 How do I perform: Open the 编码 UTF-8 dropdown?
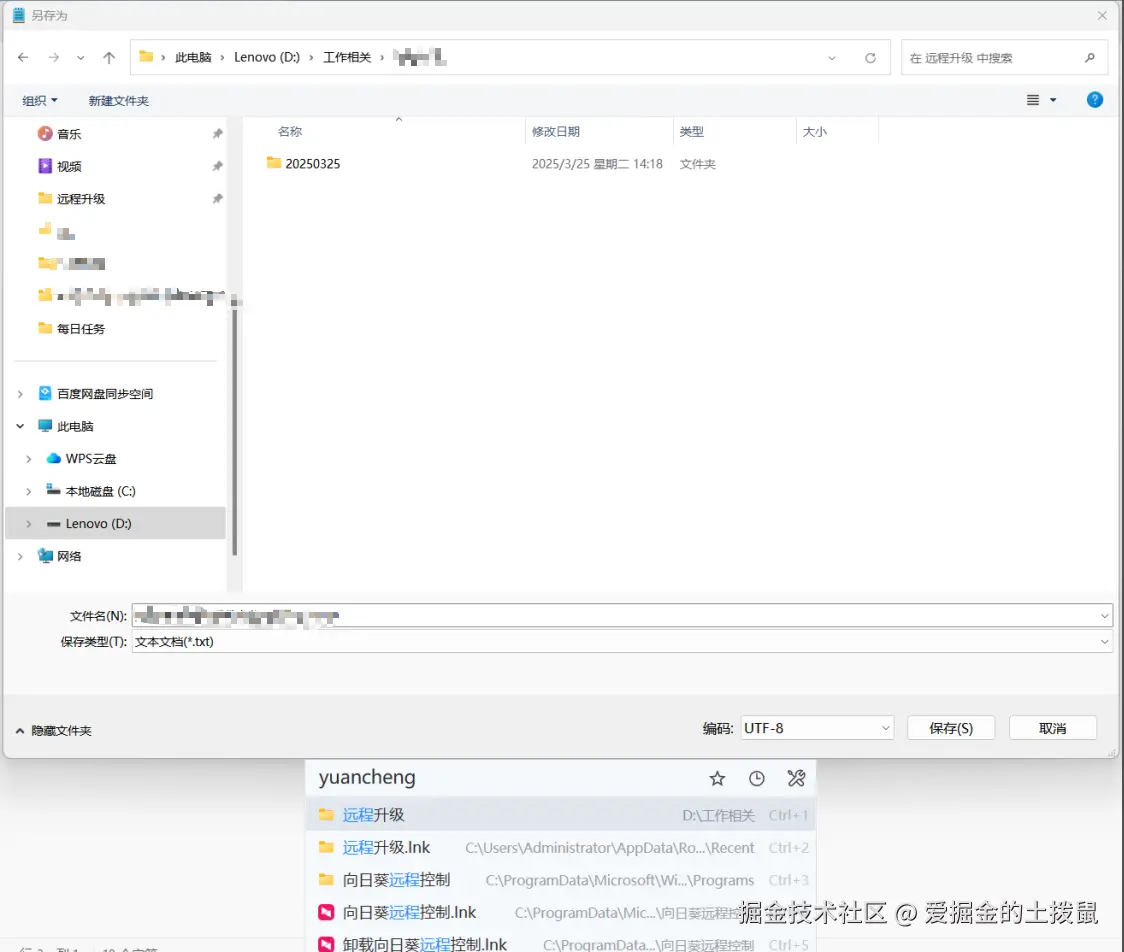click(x=817, y=728)
